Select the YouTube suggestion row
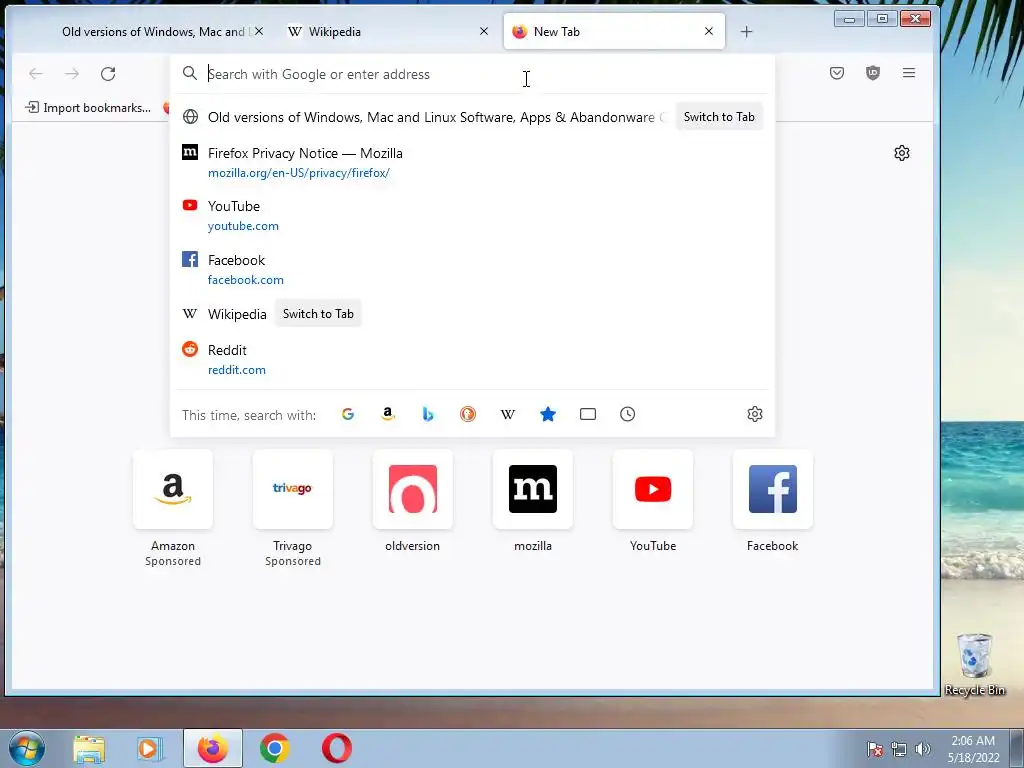 pos(472,216)
